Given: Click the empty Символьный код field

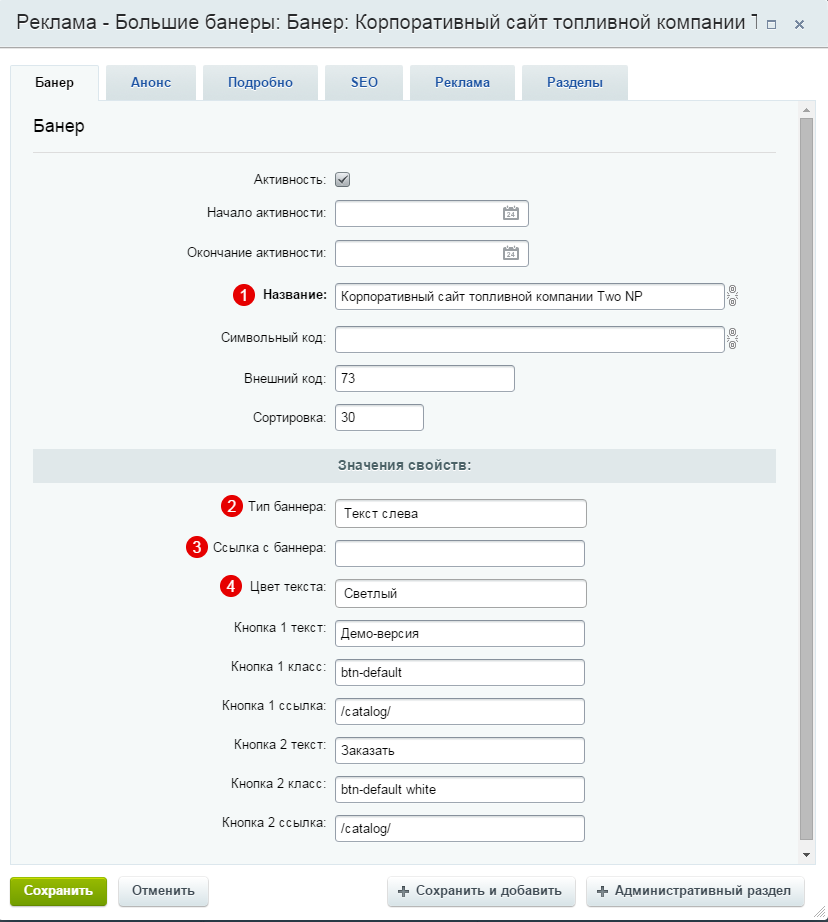Looking at the screenshot, I should (x=529, y=339).
